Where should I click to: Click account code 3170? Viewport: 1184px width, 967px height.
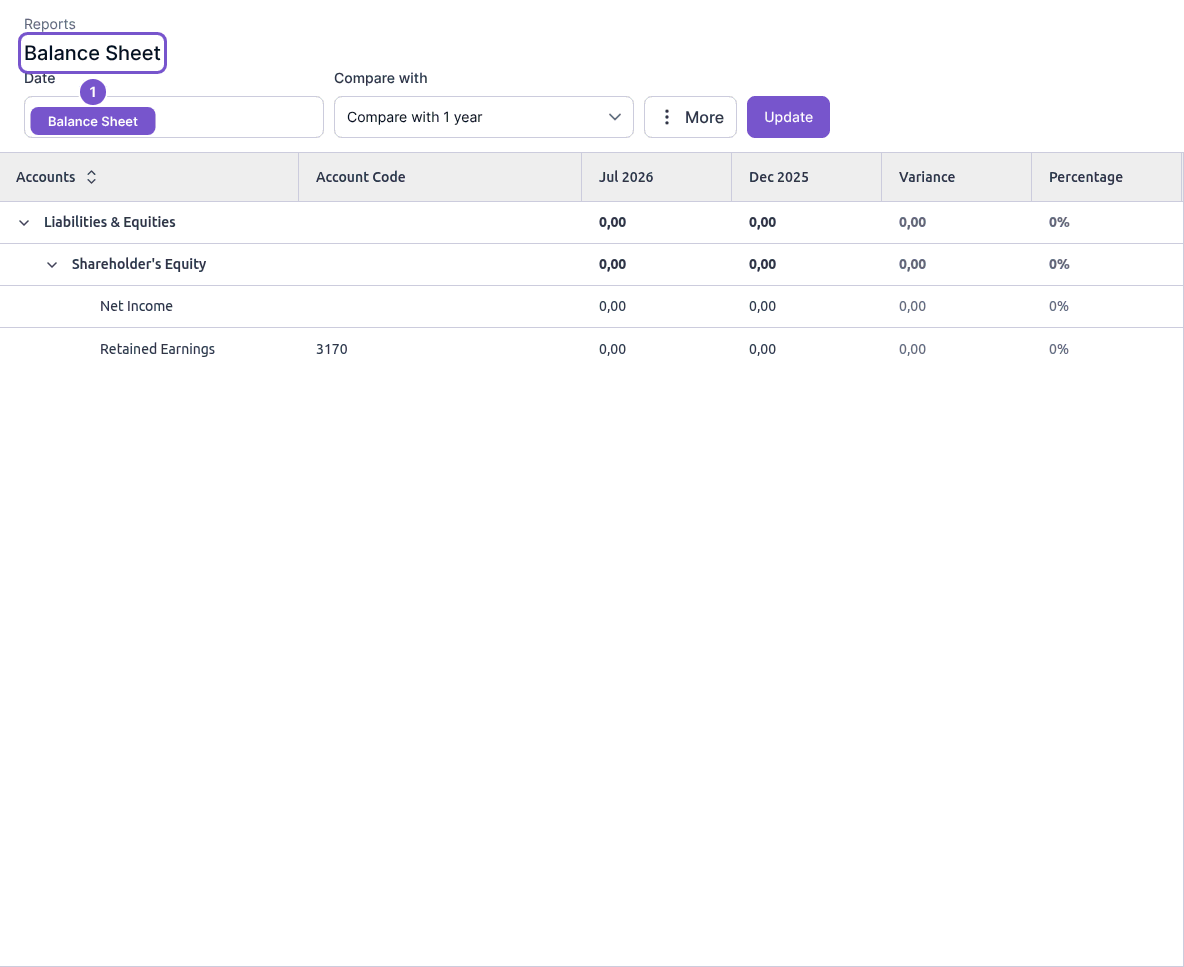(x=331, y=349)
